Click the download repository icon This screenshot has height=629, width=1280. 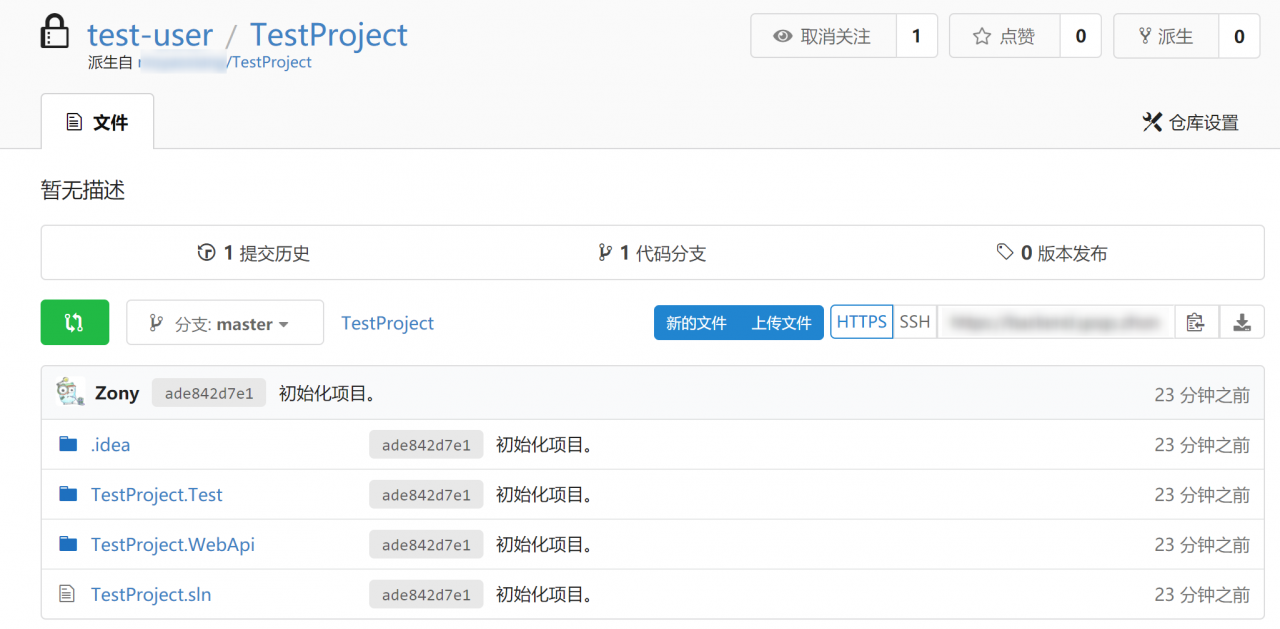click(1242, 322)
